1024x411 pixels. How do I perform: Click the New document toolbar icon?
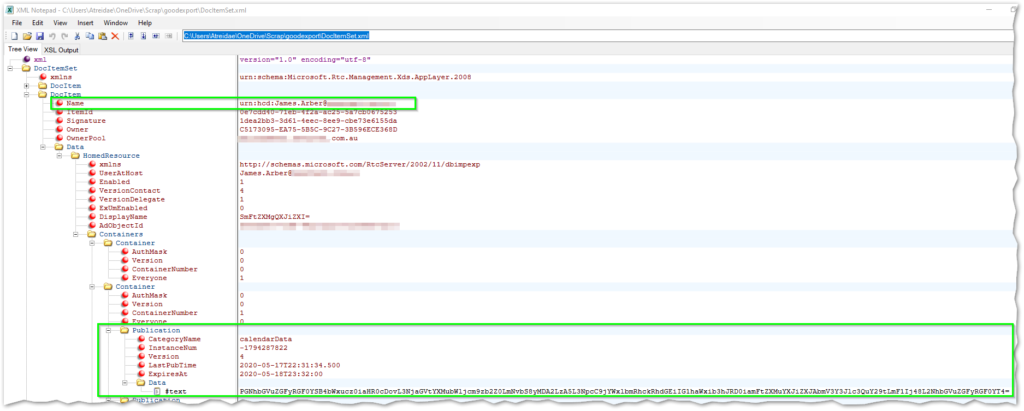[x=13, y=36]
